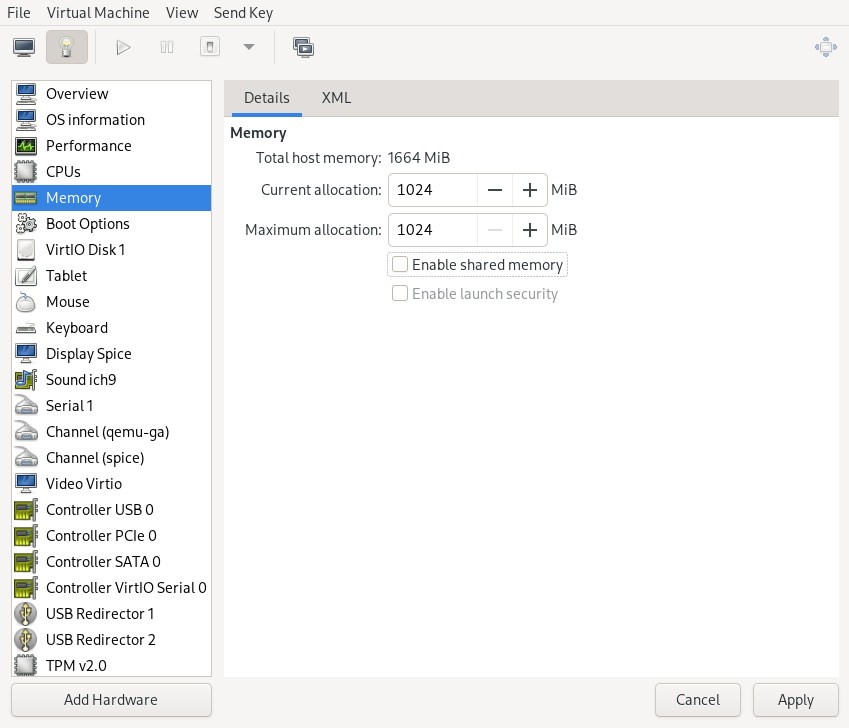
Task: Click the Current allocation input field
Action: (x=432, y=189)
